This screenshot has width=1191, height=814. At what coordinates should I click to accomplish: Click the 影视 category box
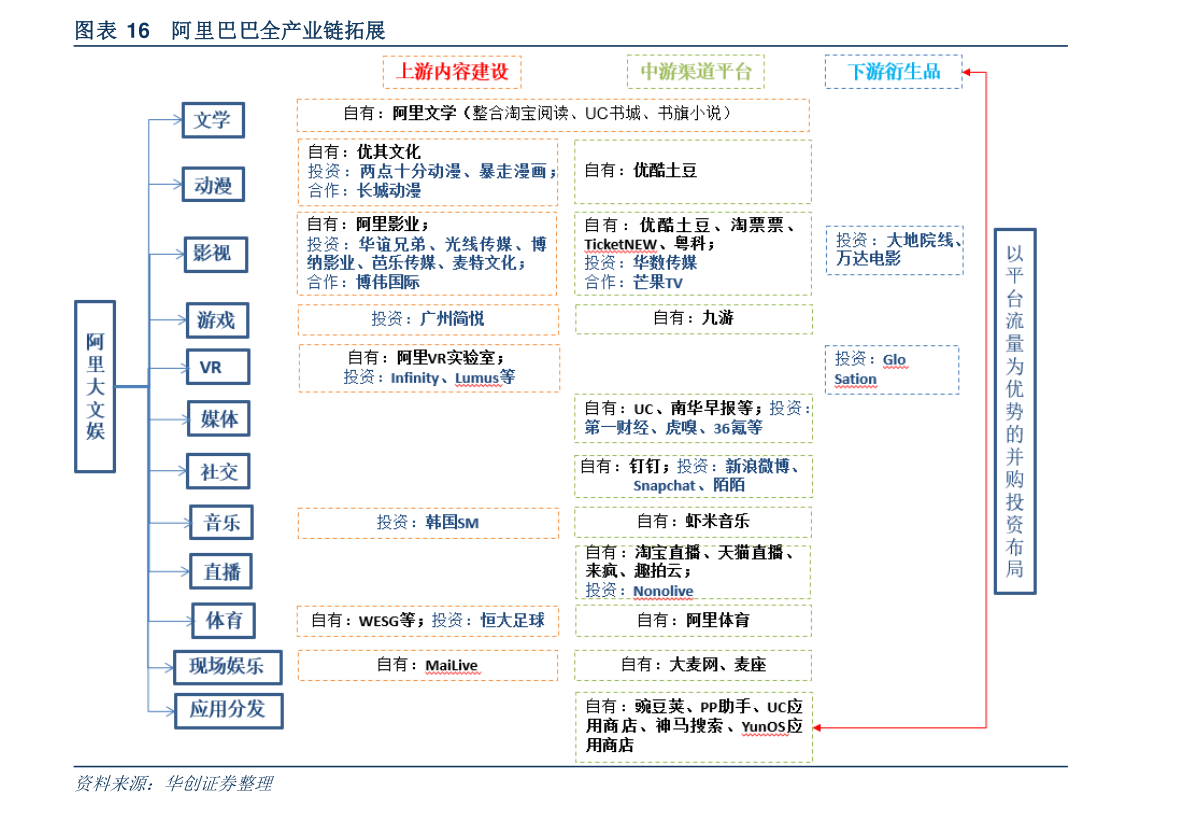pyautogui.click(x=216, y=254)
